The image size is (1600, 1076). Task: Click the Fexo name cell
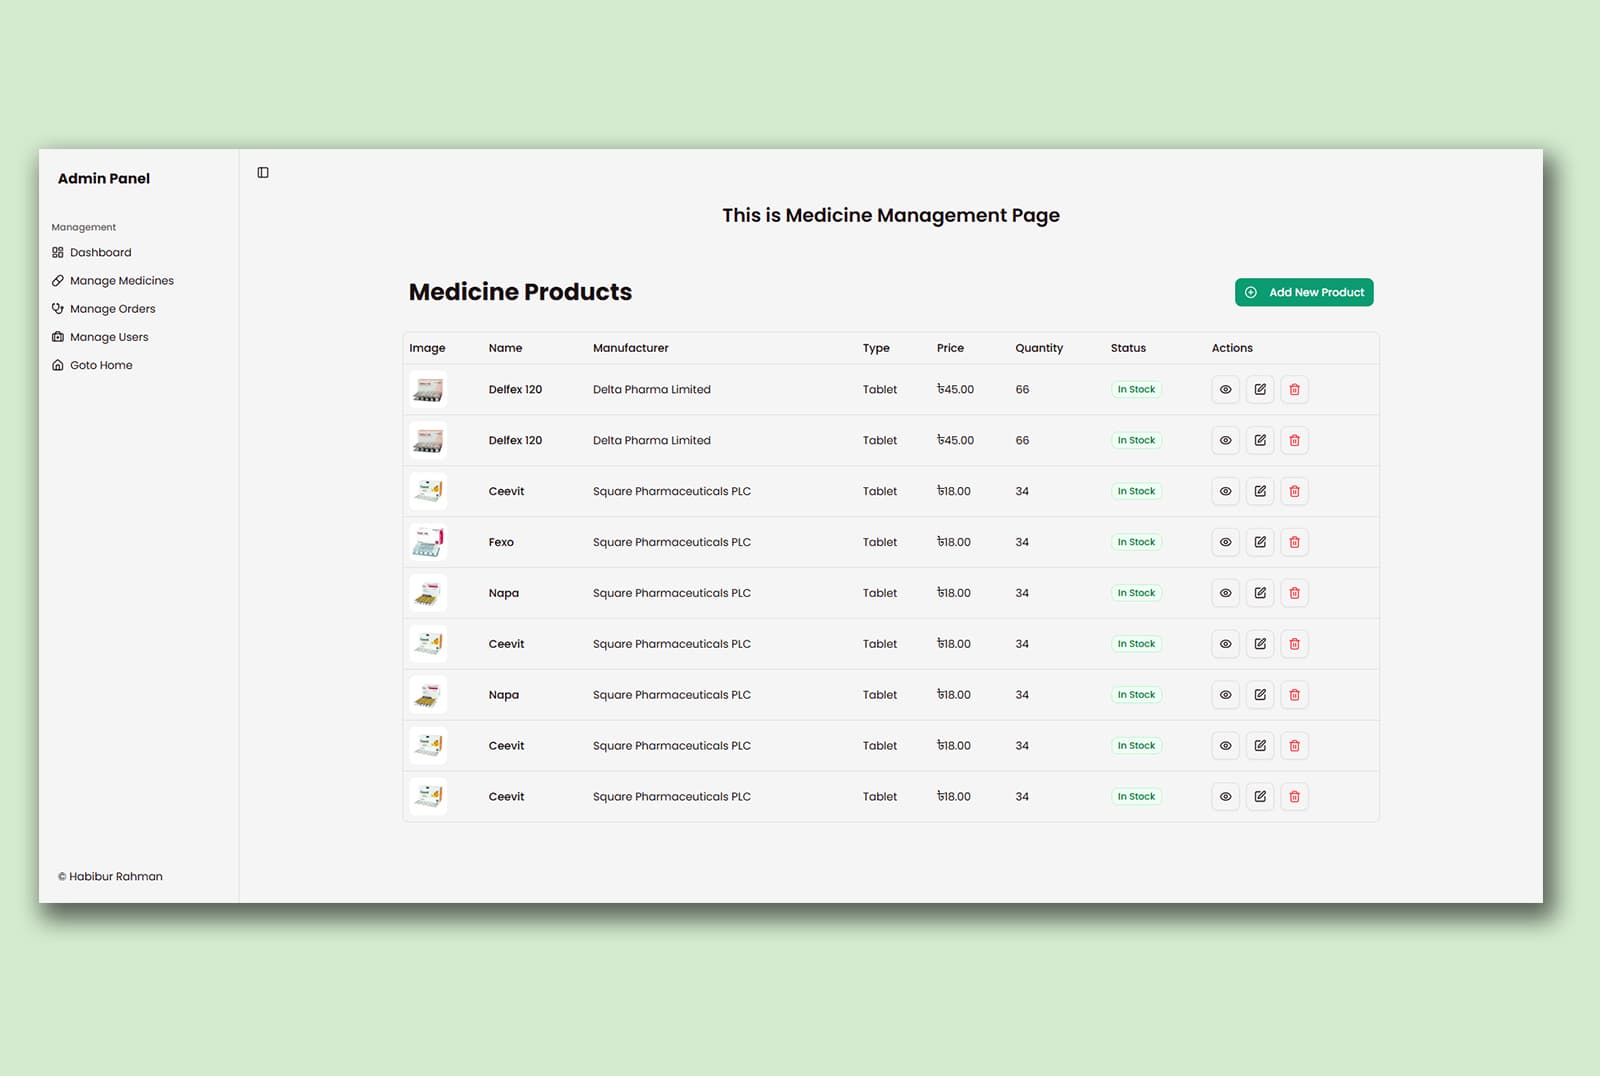tap(501, 542)
